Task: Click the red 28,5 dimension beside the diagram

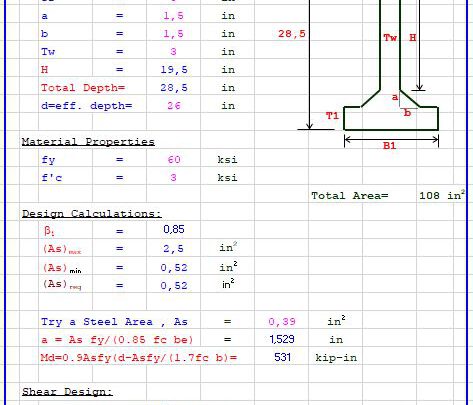Action: (292, 34)
